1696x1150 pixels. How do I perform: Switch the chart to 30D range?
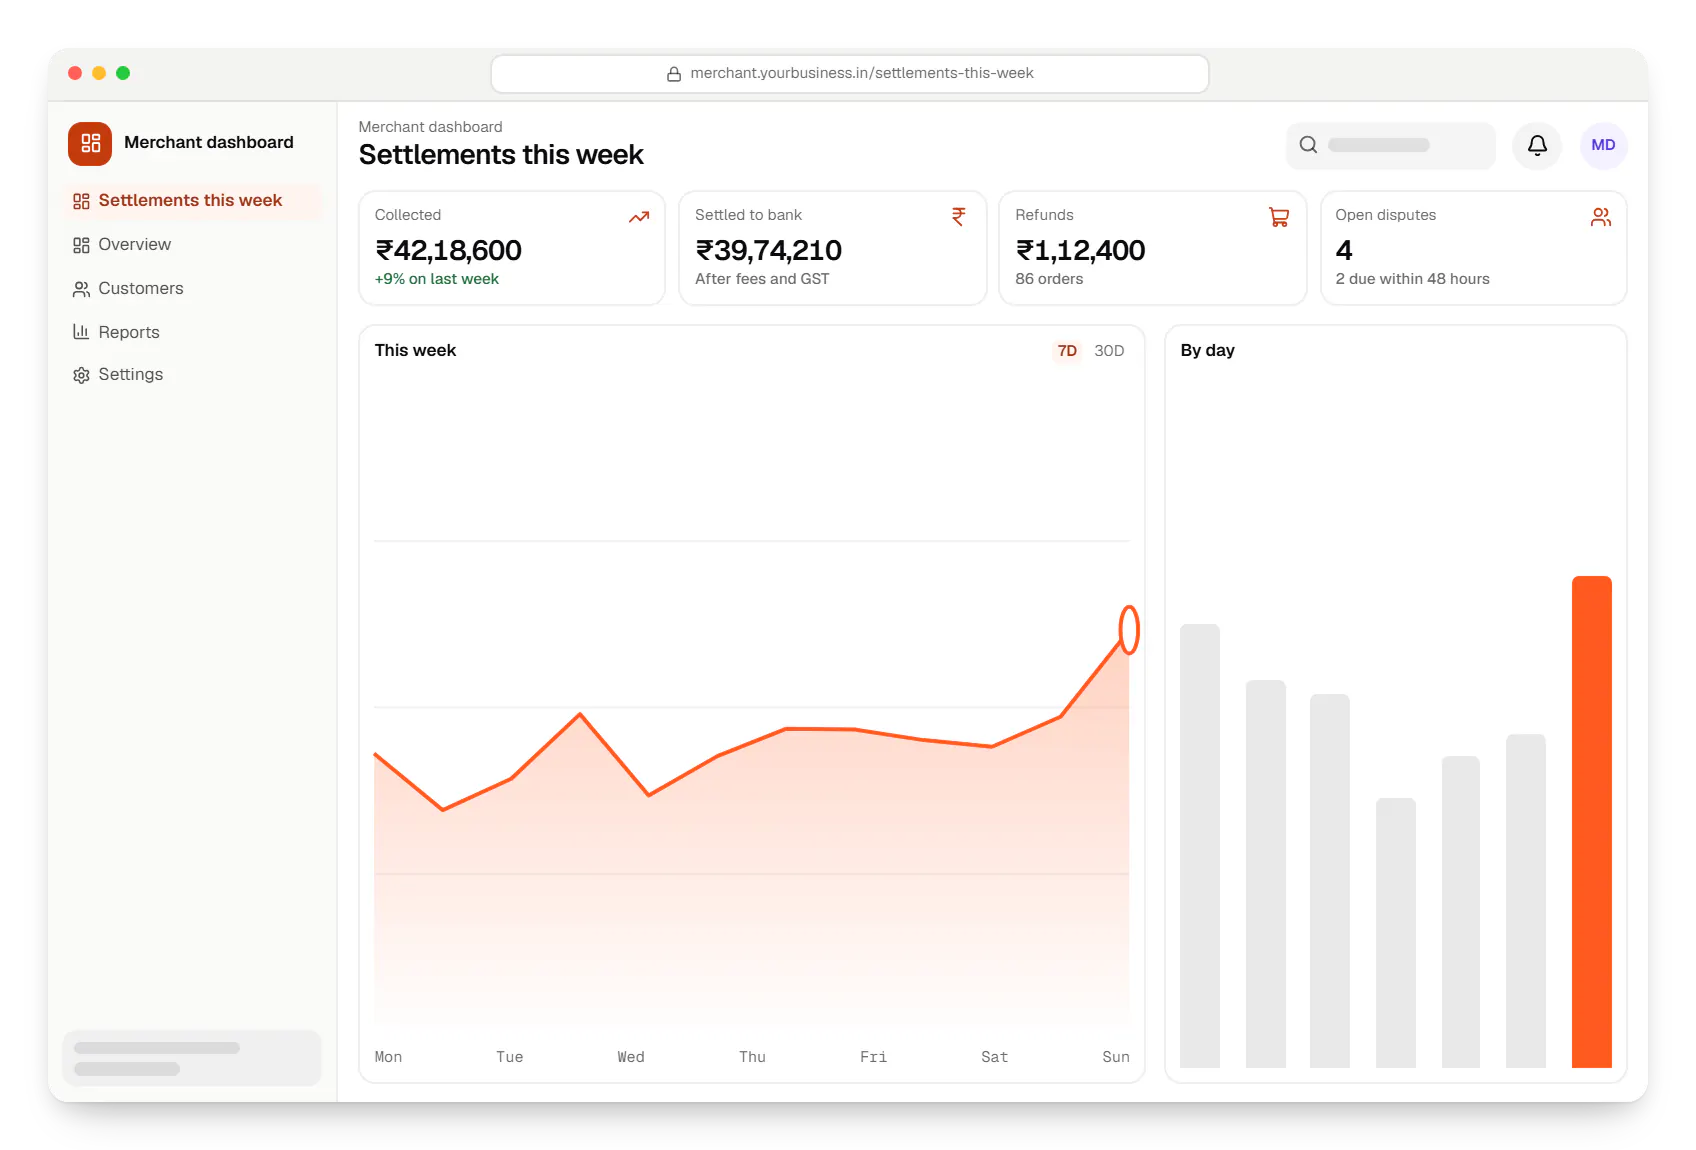[1109, 351]
